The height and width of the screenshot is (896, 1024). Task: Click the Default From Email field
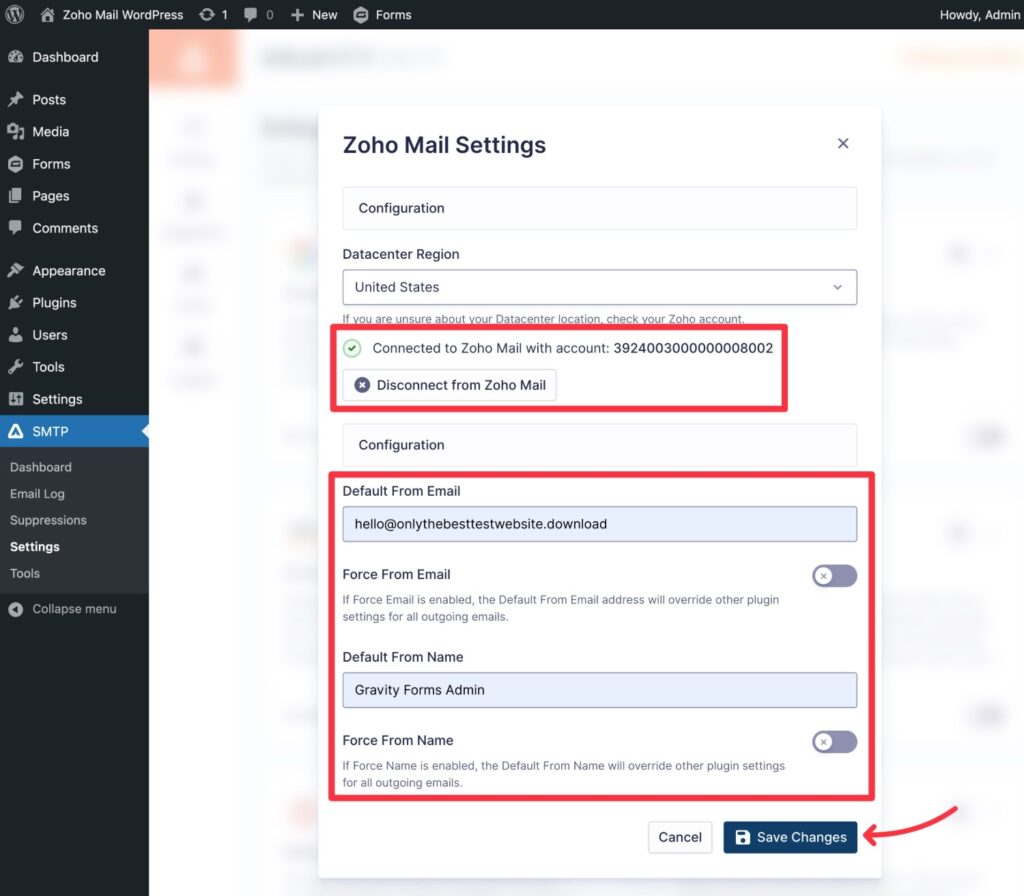pos(600,524)
